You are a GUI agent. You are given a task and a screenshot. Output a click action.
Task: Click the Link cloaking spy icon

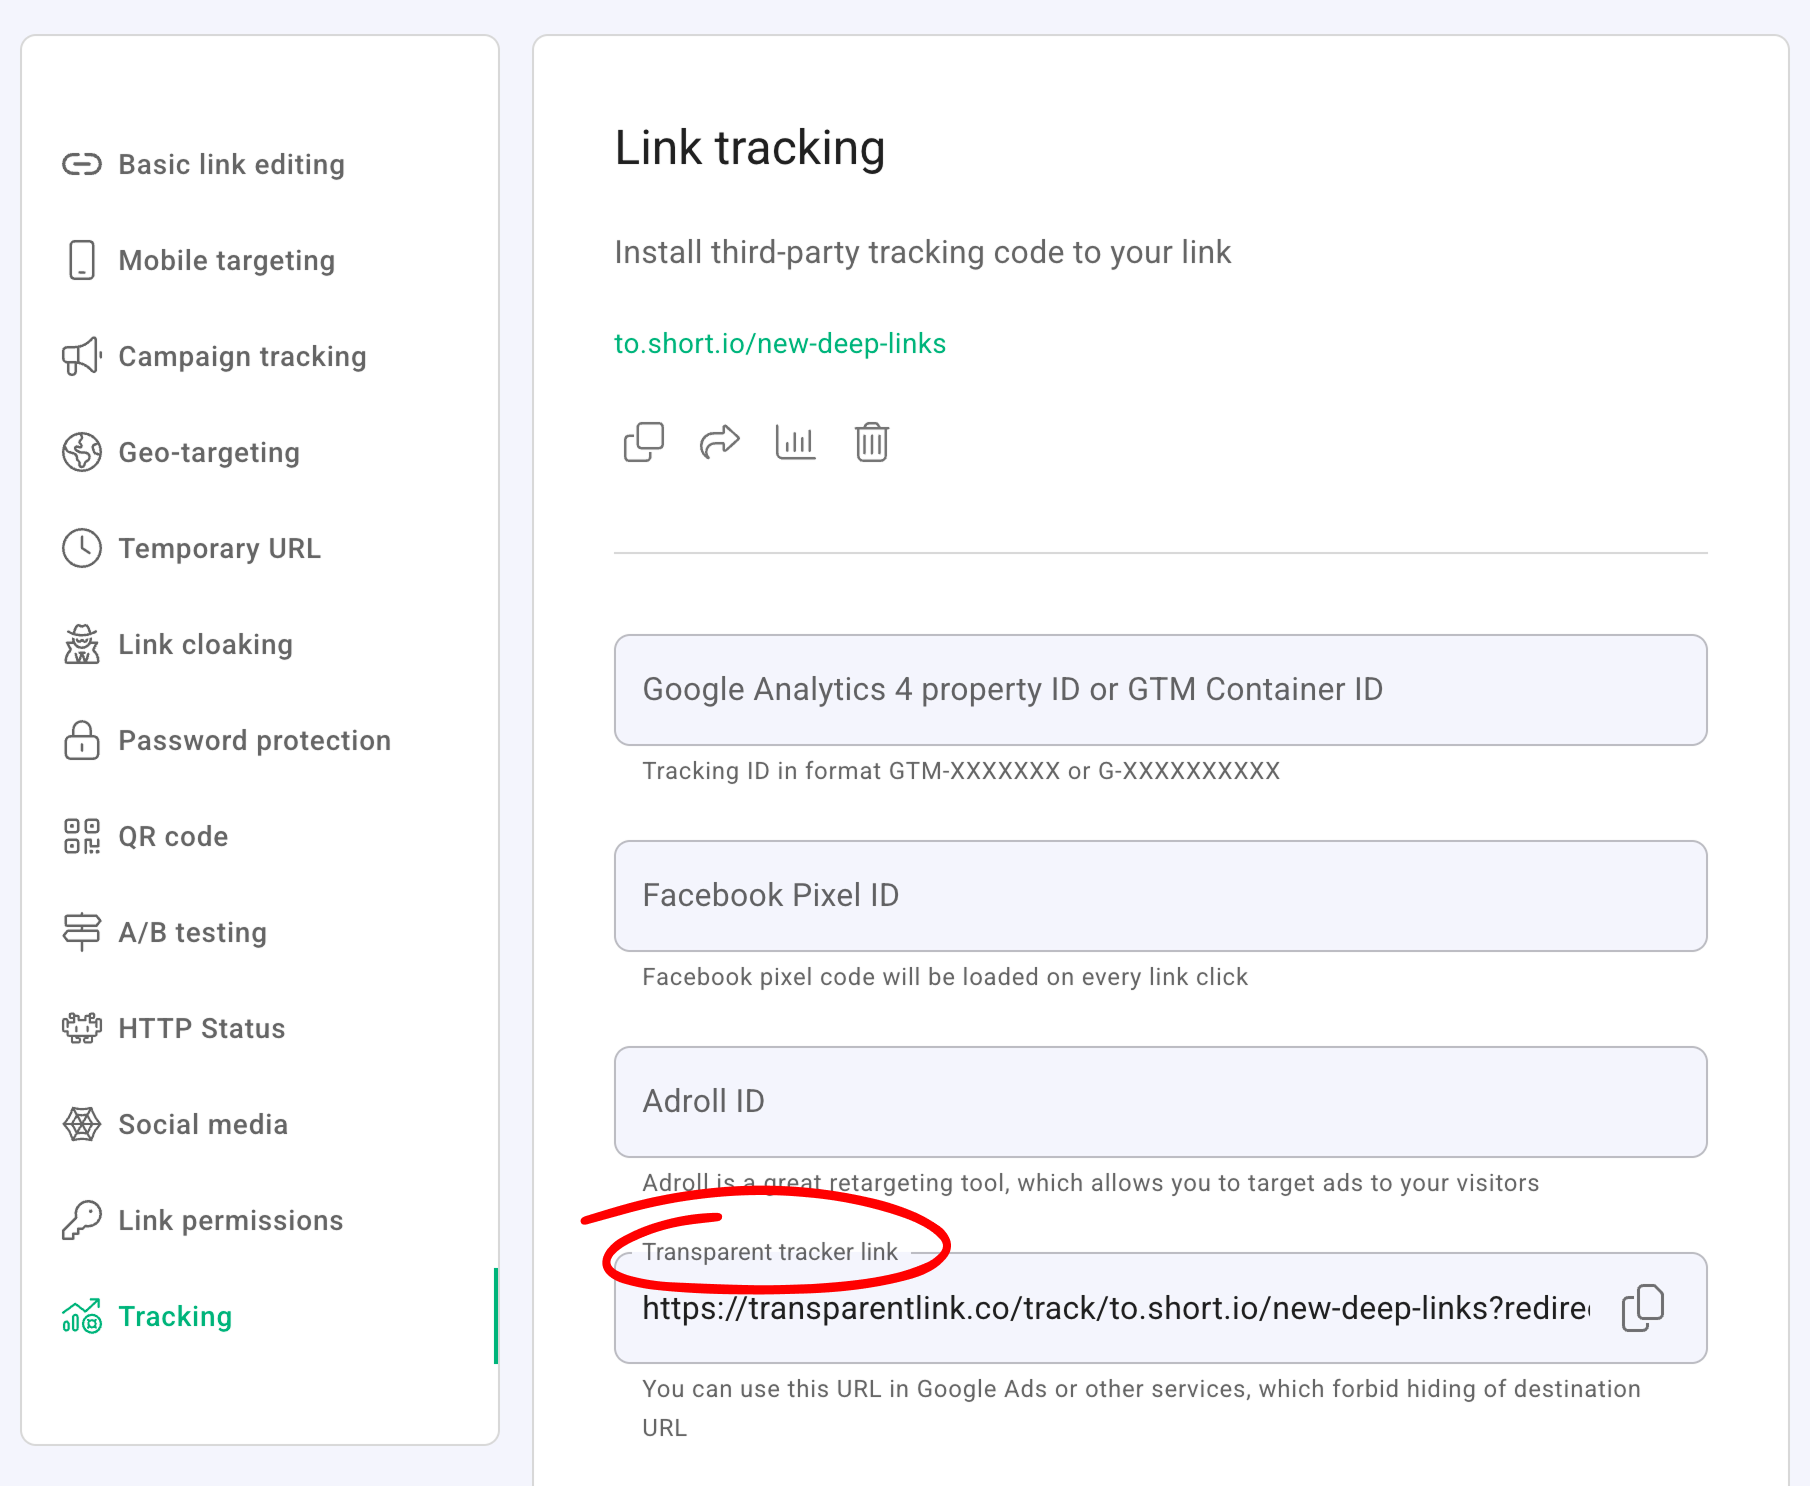(82, 644)
